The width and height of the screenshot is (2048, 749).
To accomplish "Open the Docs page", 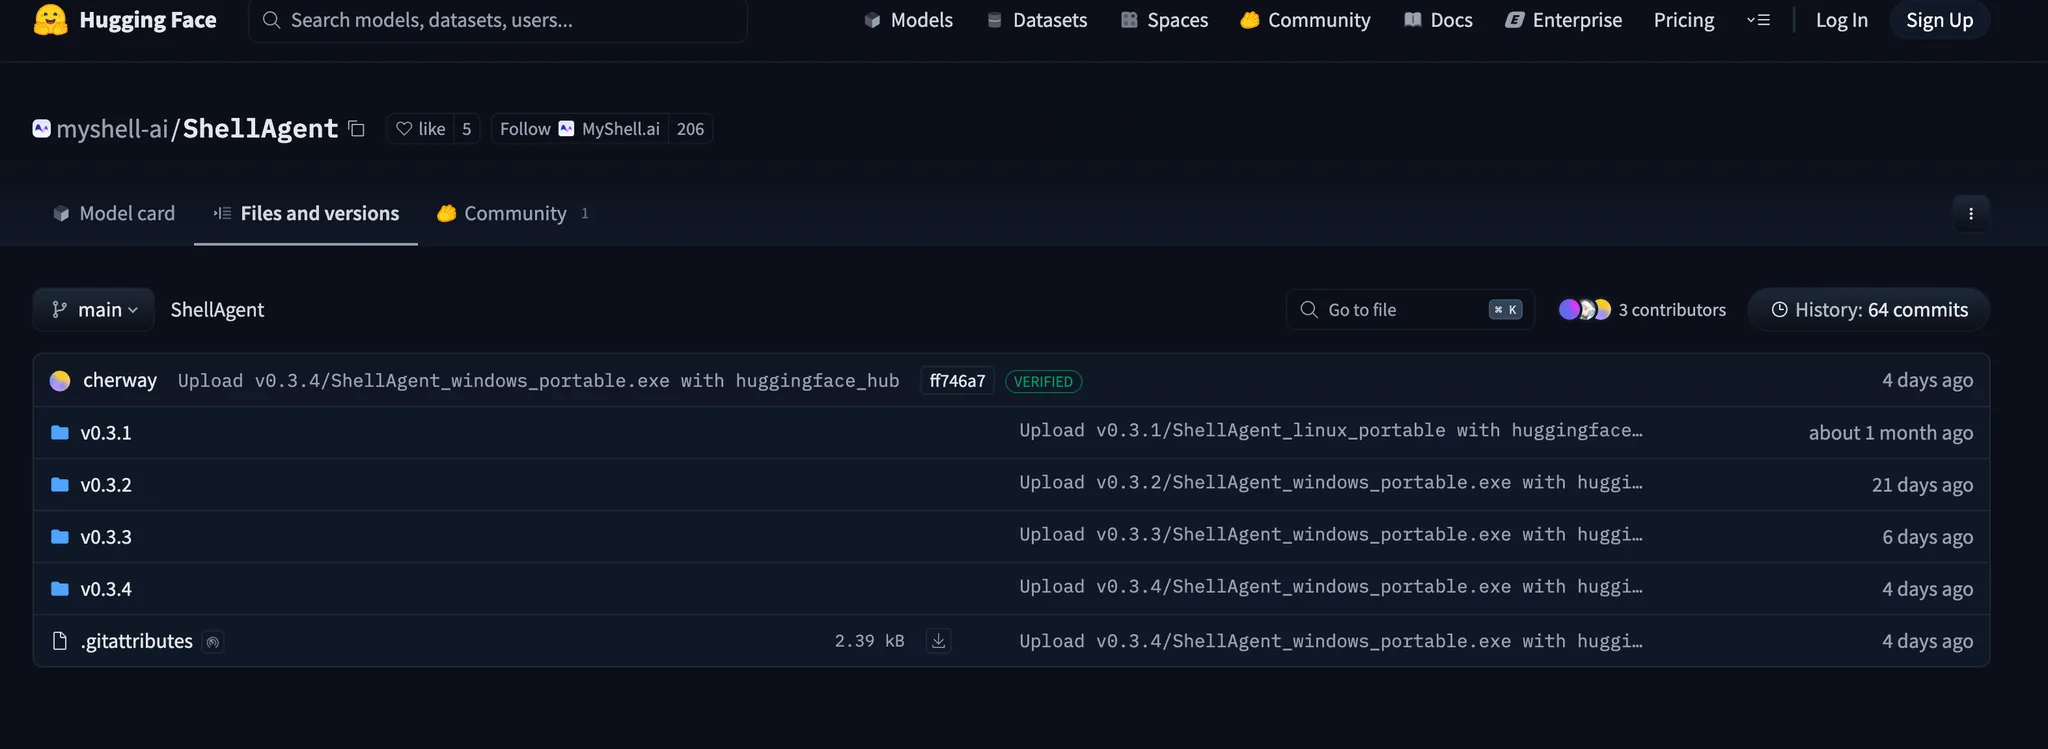I will pyautogui.click(x=1438, y=20).
